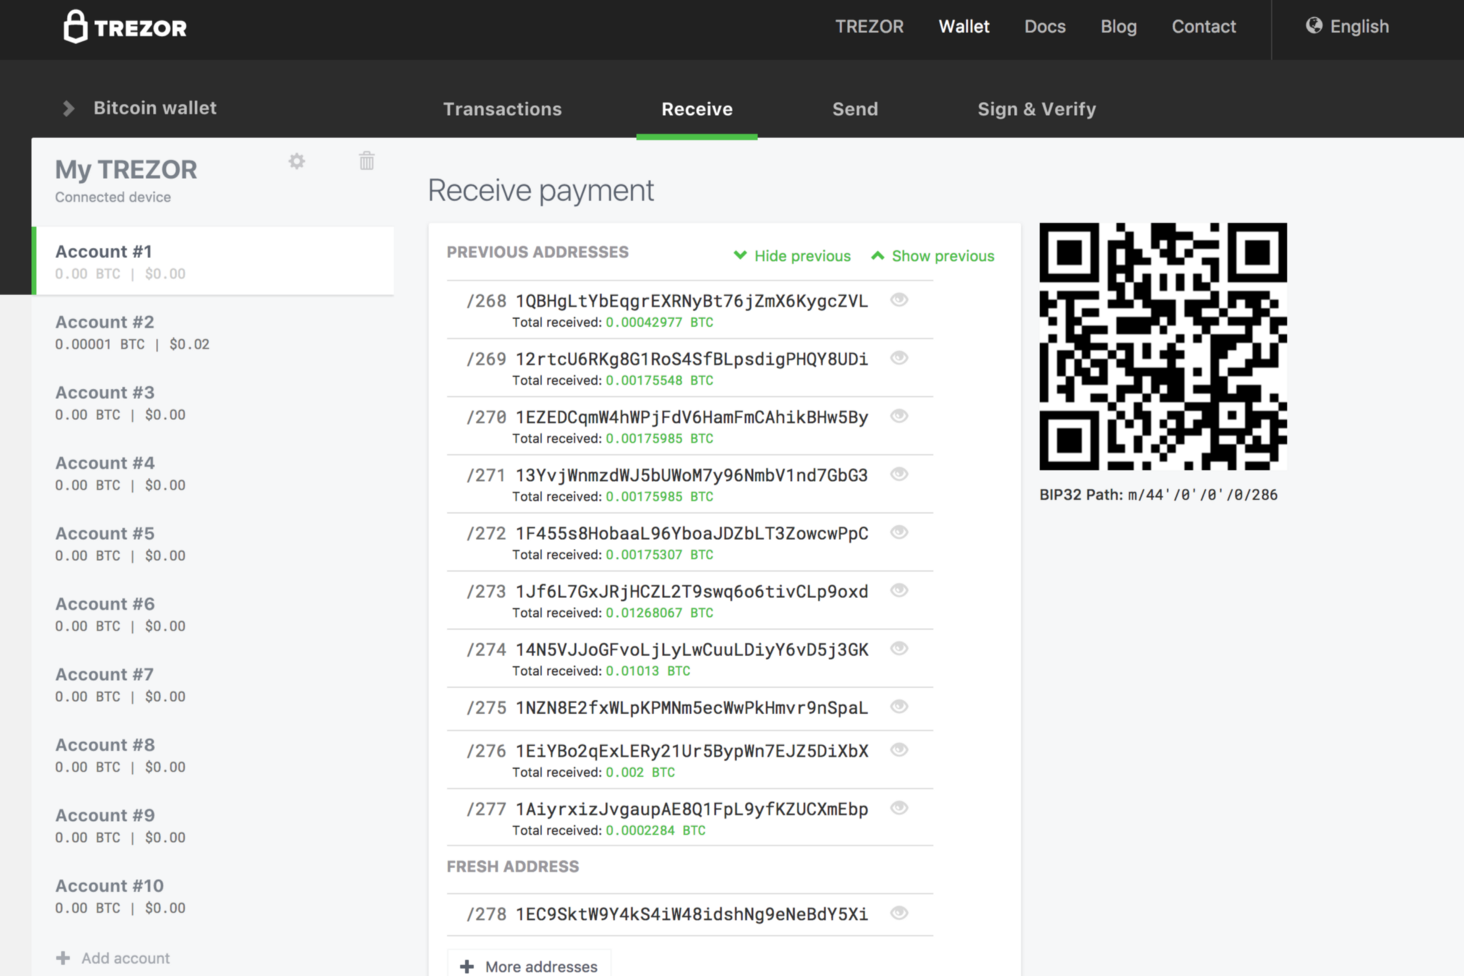1464x976 pixels.
Task: Click Total received 0.00042977 BTC
Action: [613, 323]
